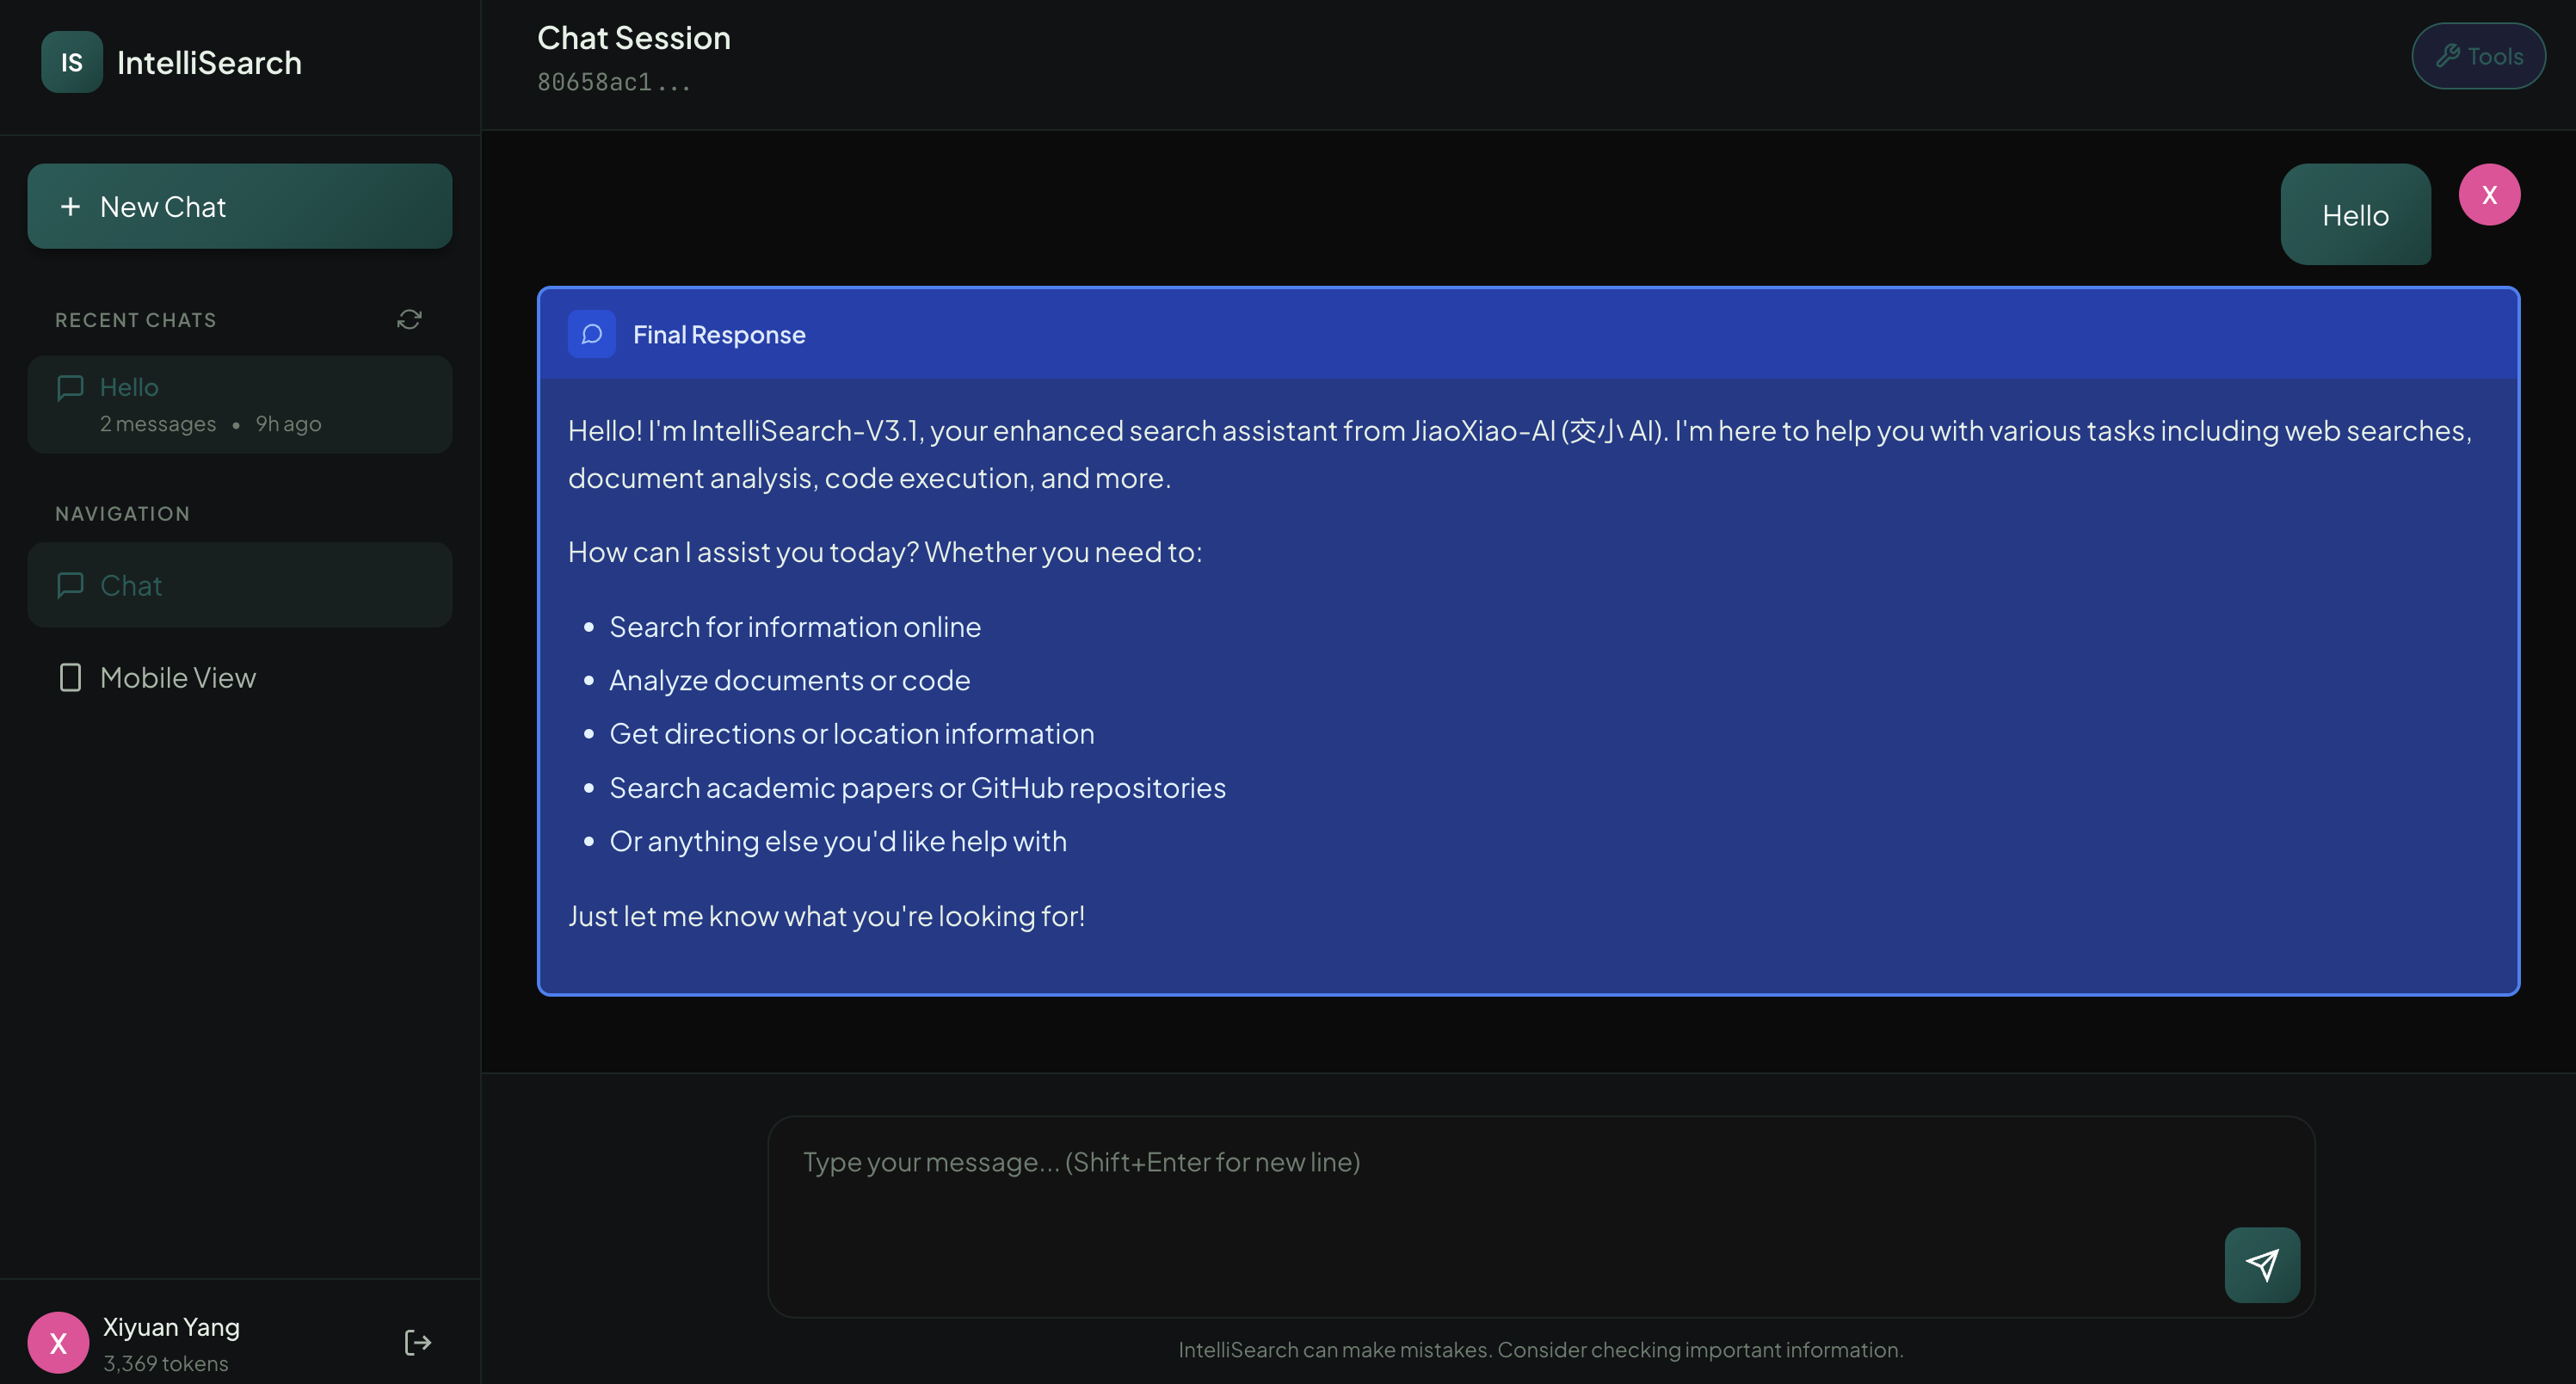This screenshot has width=2576, height=1384.
Task: Click the Tools wrench icon
Action: [x=2449, y=55]
